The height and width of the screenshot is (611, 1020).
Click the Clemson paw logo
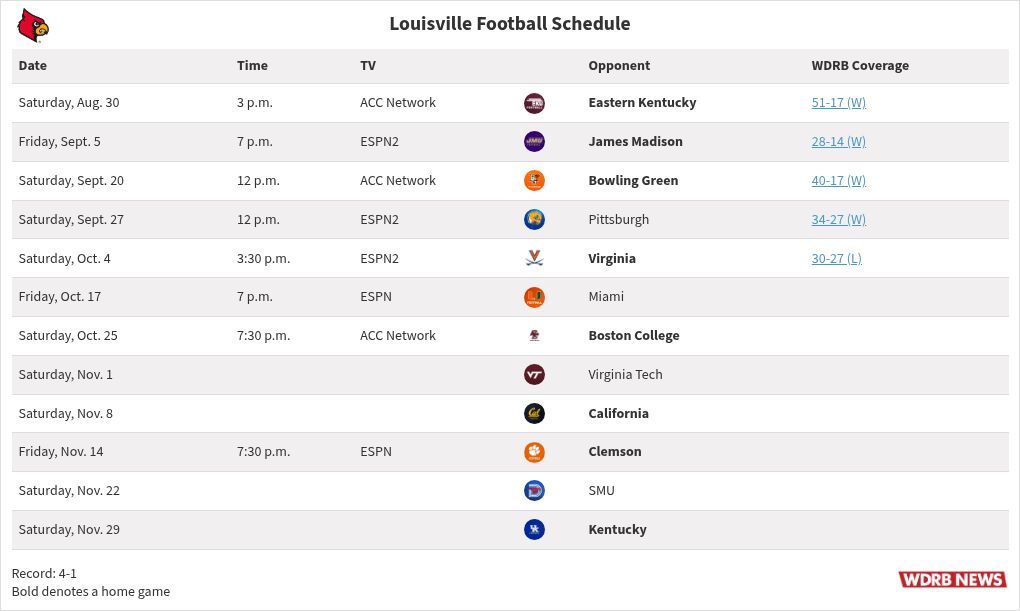(534, 452)
